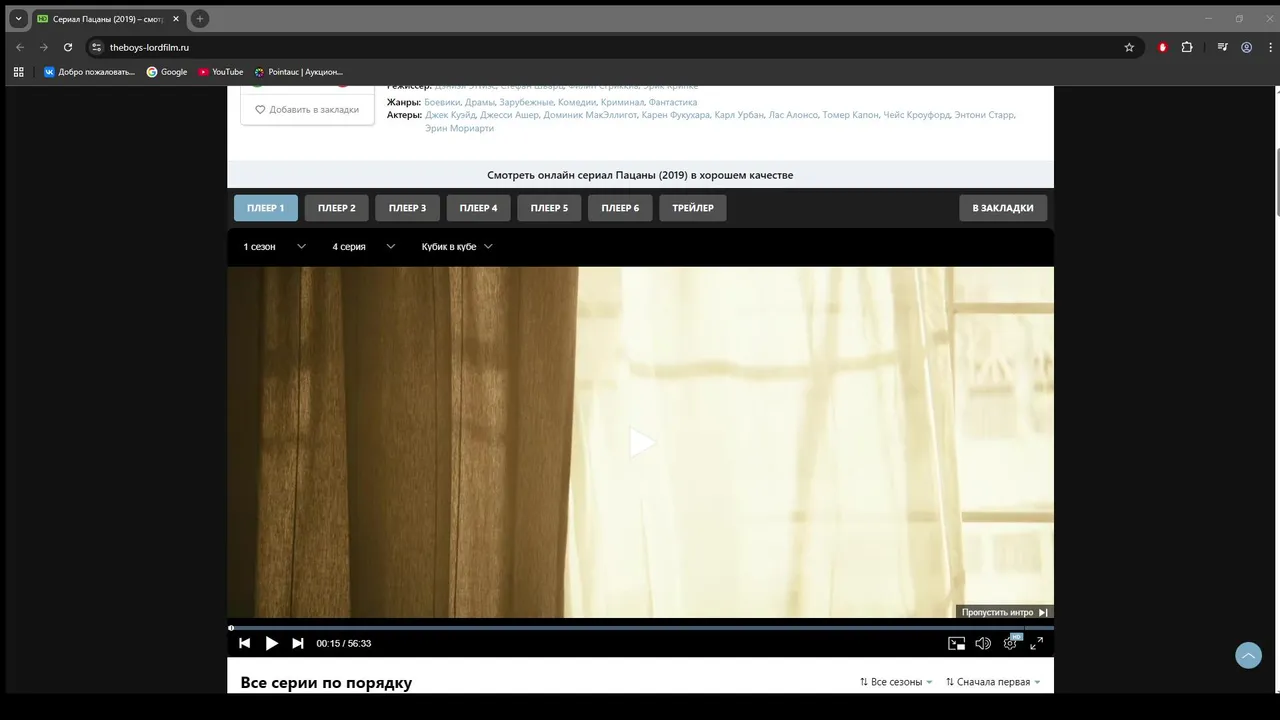Click Добавить в закладки heart button

307,110
